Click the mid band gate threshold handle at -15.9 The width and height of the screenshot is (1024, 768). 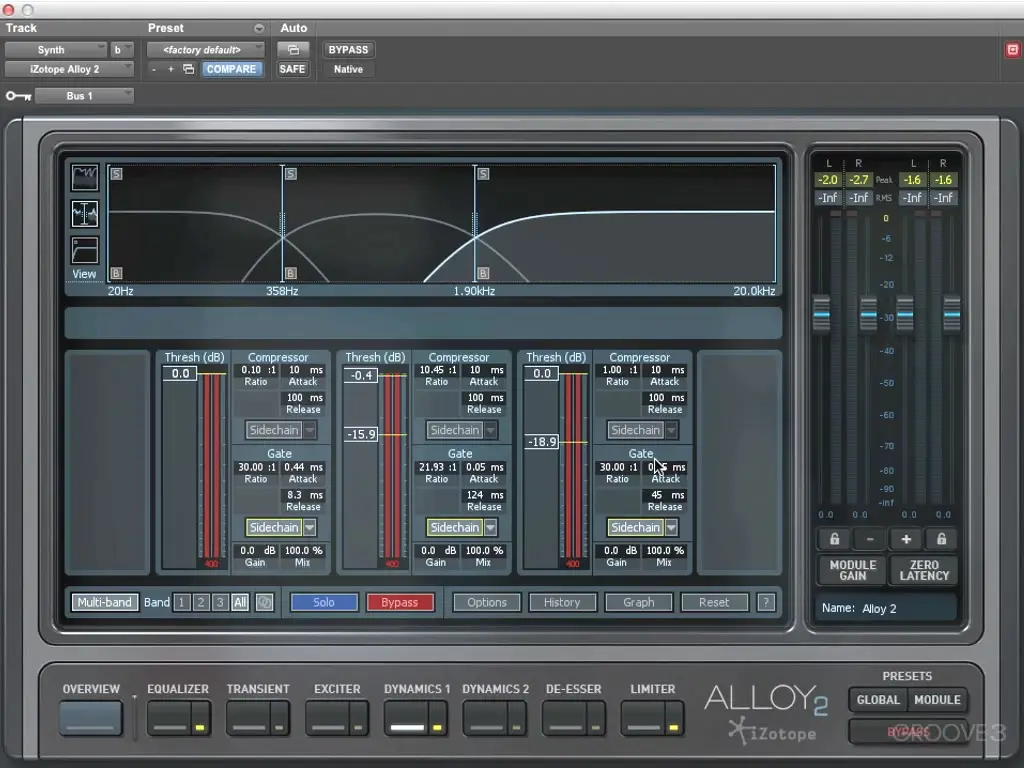click(x=361, y=434)
